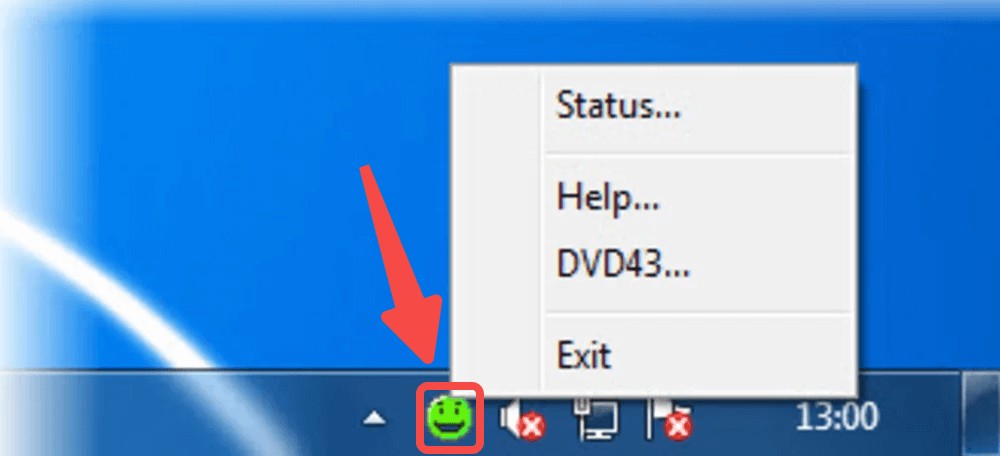Click the separator line above Exit
The width and height of the screenshot is (1000, 456).
click(x=698, y=312)
